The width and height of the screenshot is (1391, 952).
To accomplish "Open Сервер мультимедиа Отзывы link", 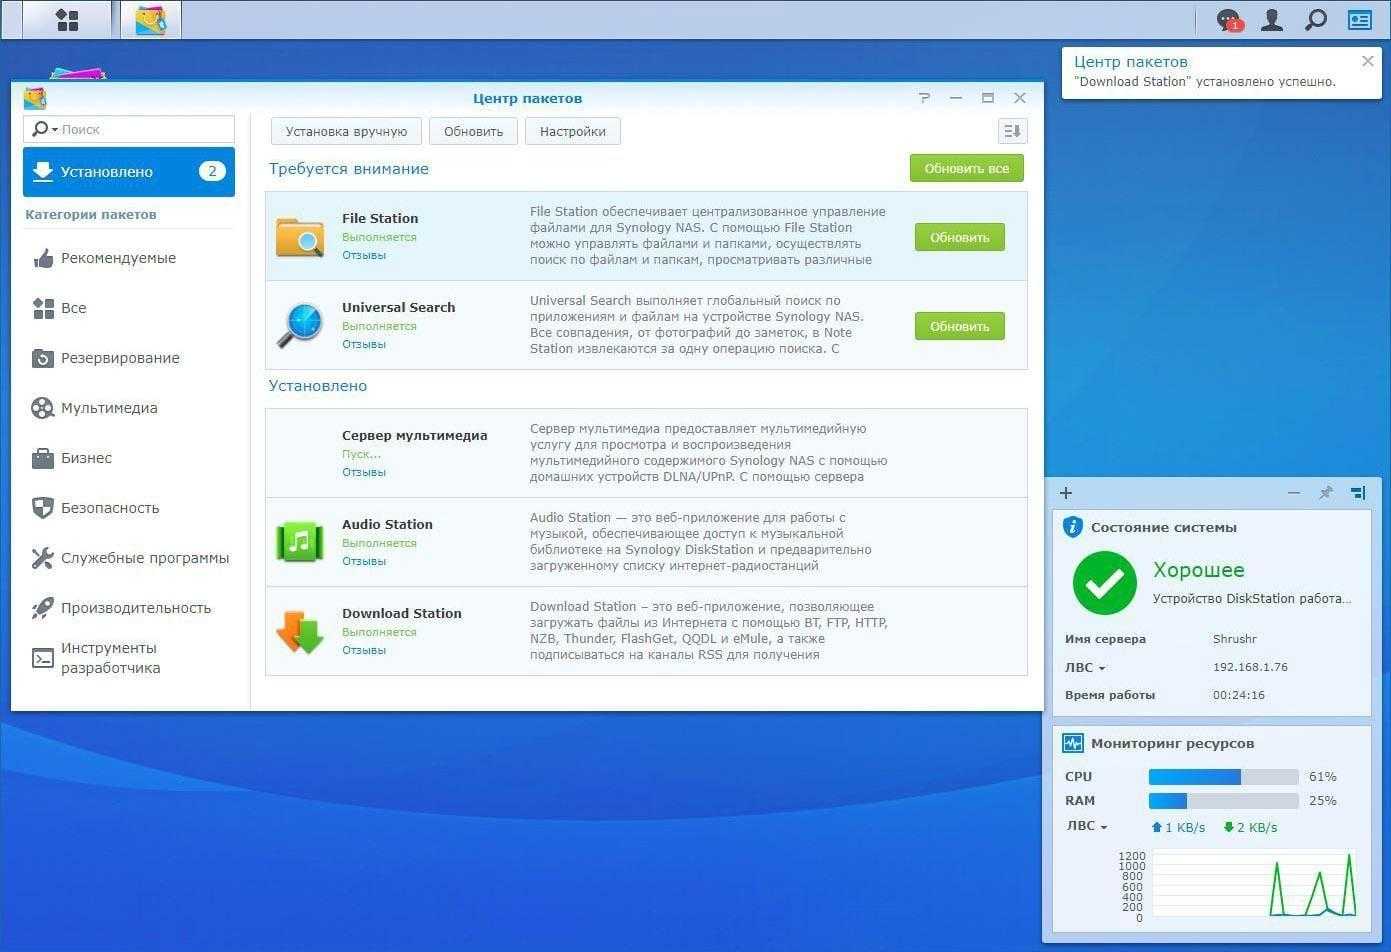I will point(364,472).
